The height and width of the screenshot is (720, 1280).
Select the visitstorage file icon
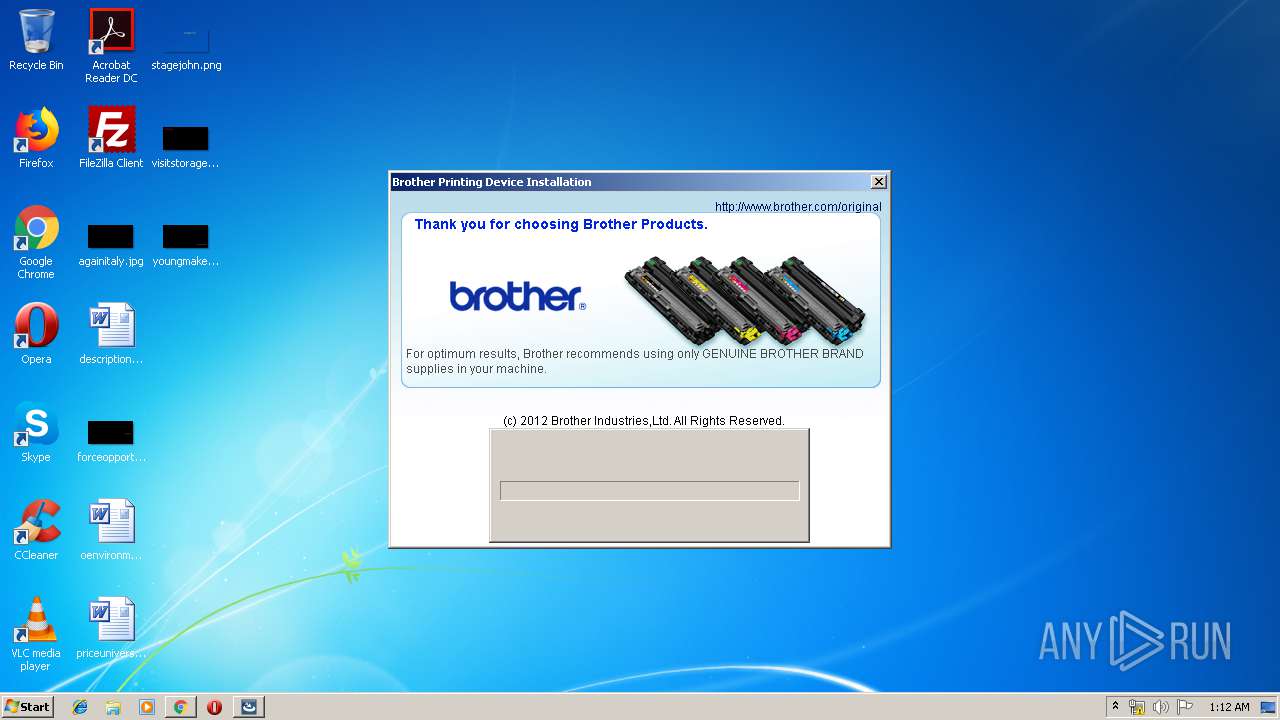tap(186, 146)
